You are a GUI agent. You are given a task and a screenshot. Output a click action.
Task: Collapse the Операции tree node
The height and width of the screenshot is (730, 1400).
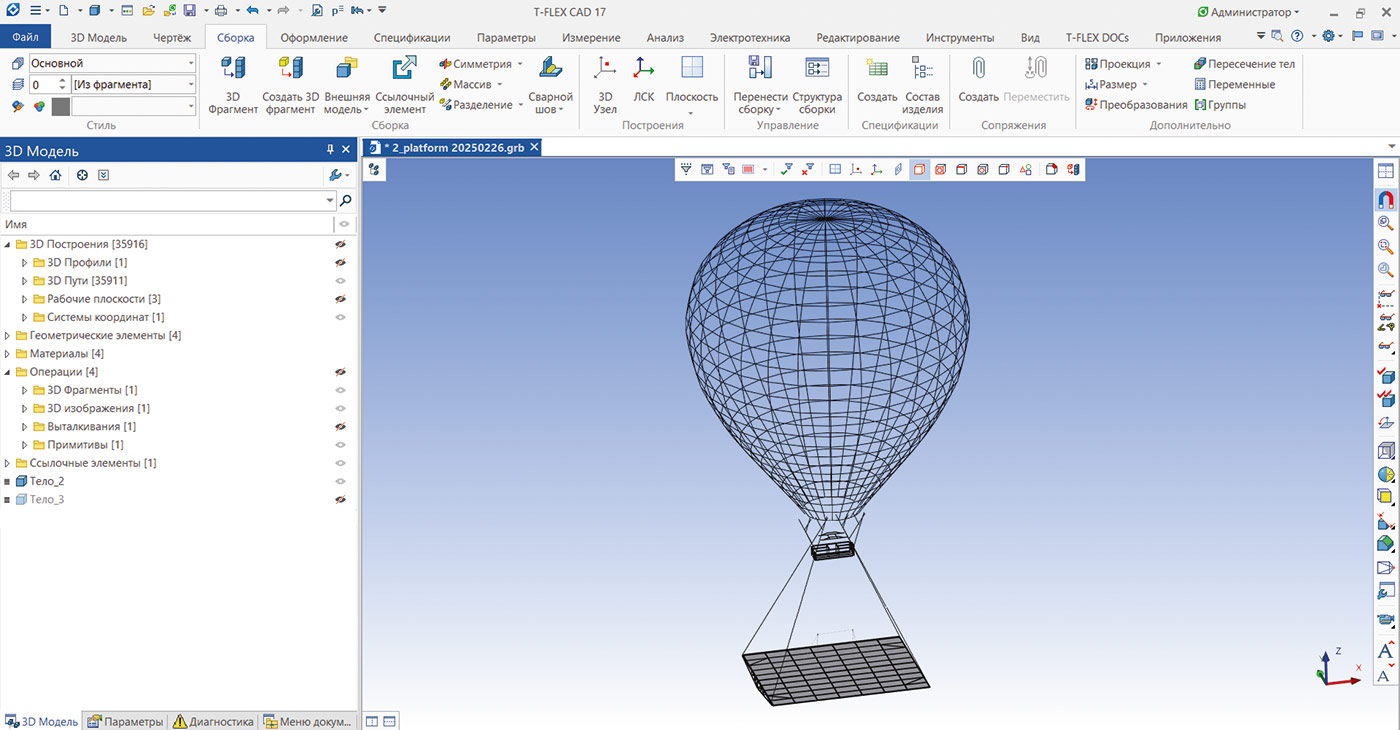(8, 372)
